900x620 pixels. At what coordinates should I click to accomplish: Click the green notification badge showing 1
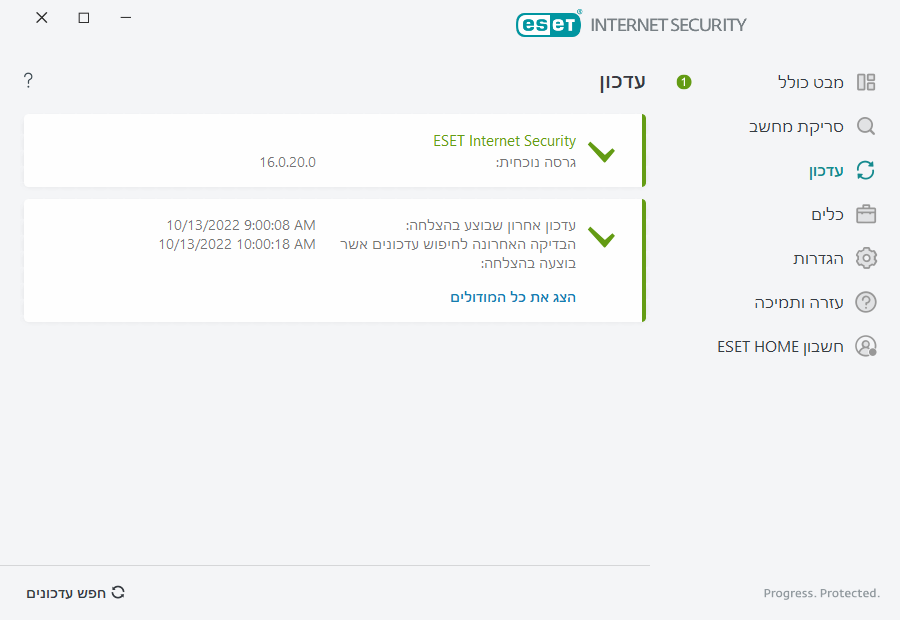coord(684,82)
